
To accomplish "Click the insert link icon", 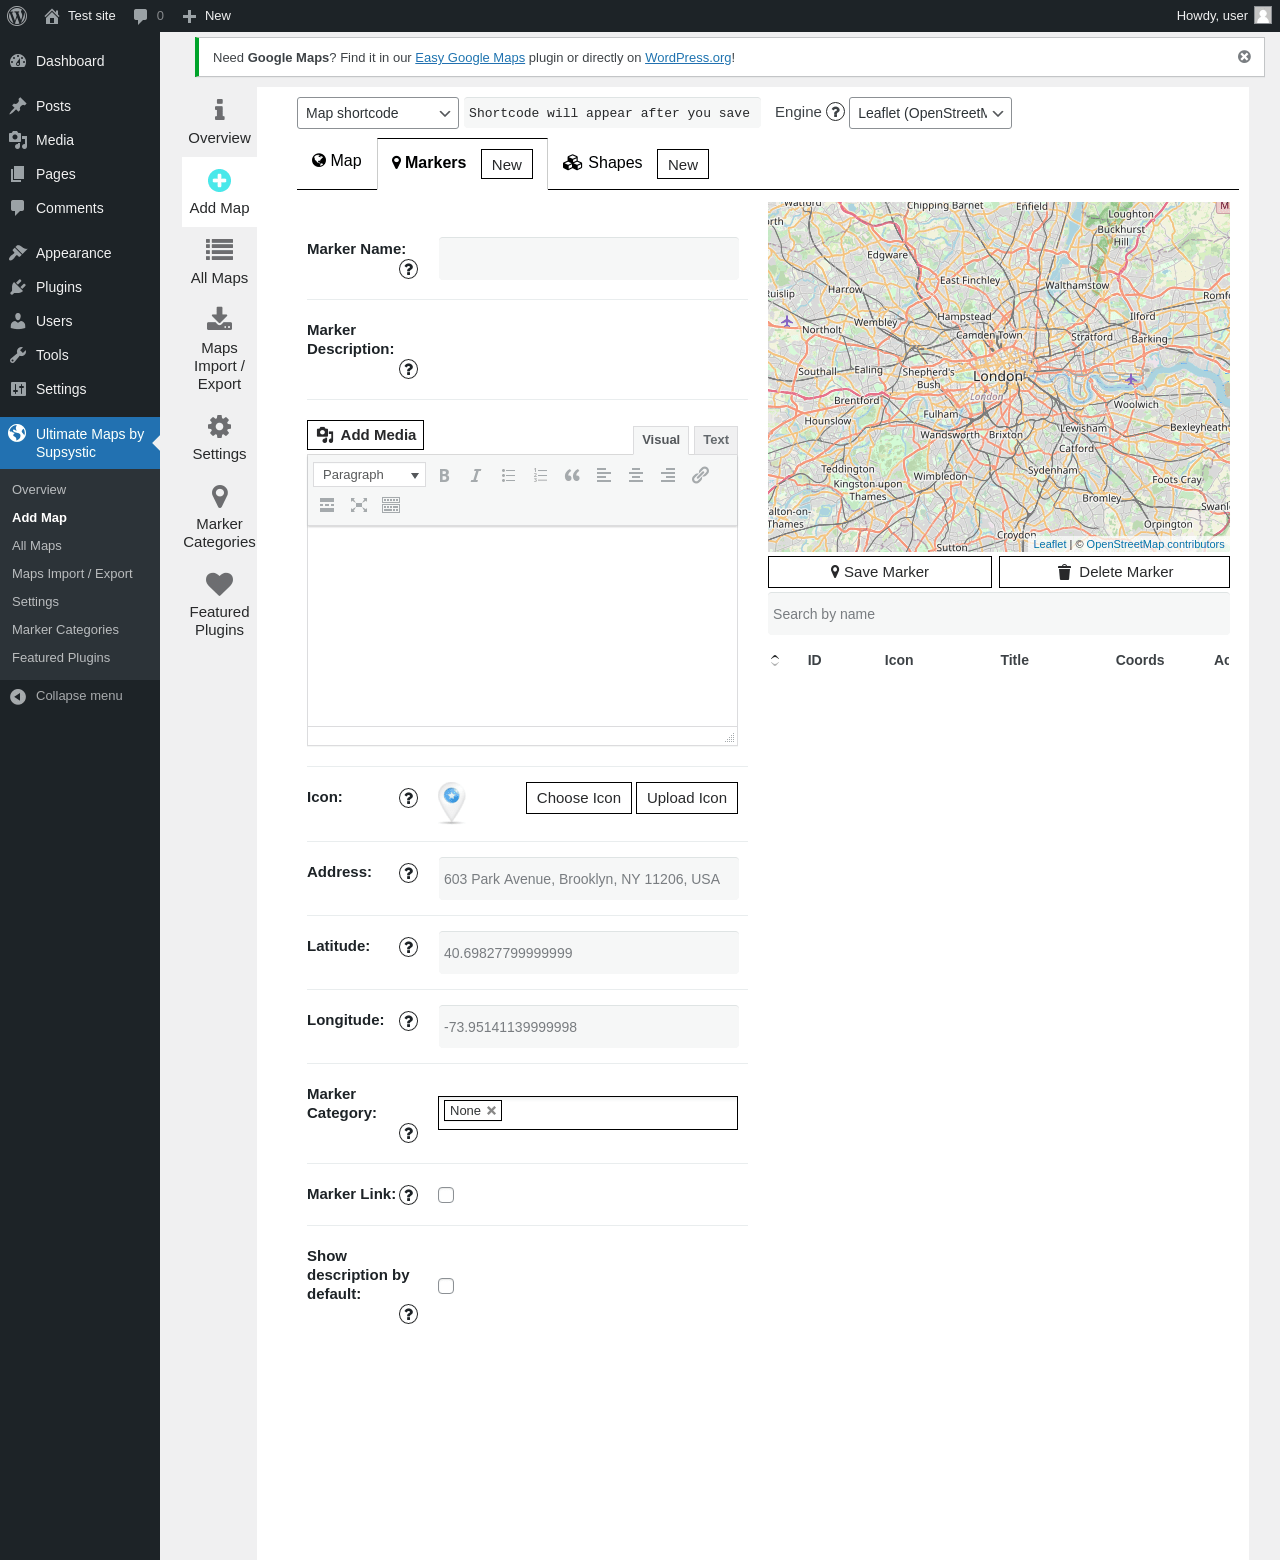I will click(x=700, y=475).
